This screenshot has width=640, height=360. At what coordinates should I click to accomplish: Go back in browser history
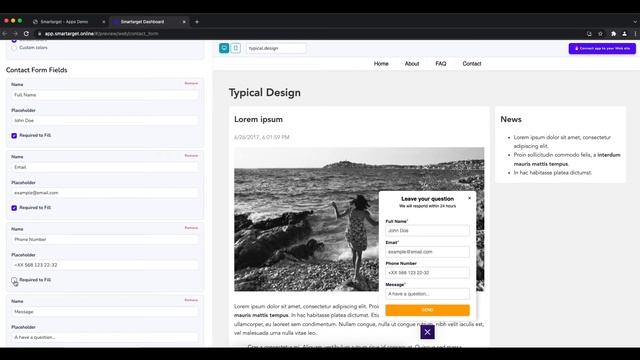click(4, 33)
